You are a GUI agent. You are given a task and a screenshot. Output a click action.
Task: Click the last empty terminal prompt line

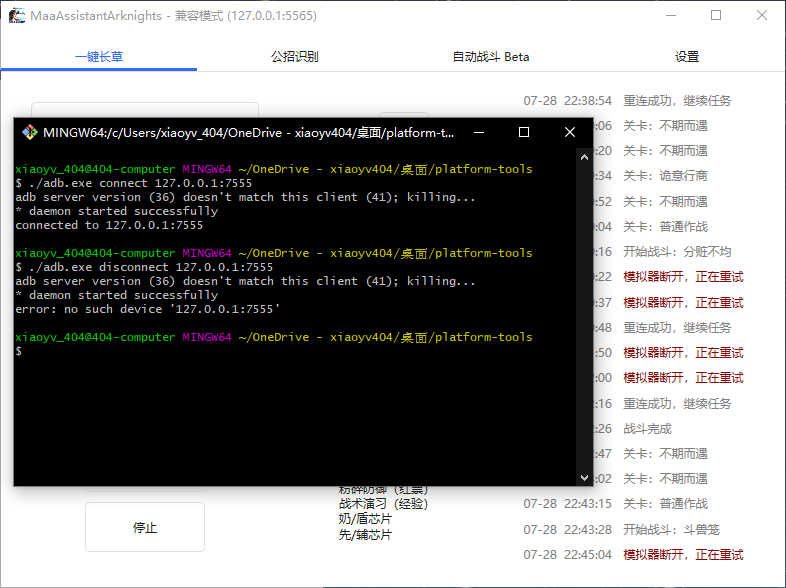point(19,351)
